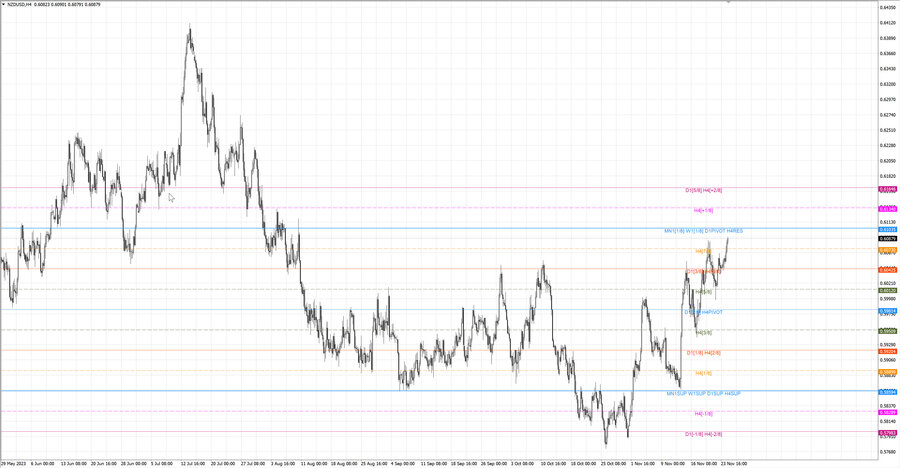Click the 10 Oct 16:00 time label
Screen dimensions: 900x468
pos(553,463)
